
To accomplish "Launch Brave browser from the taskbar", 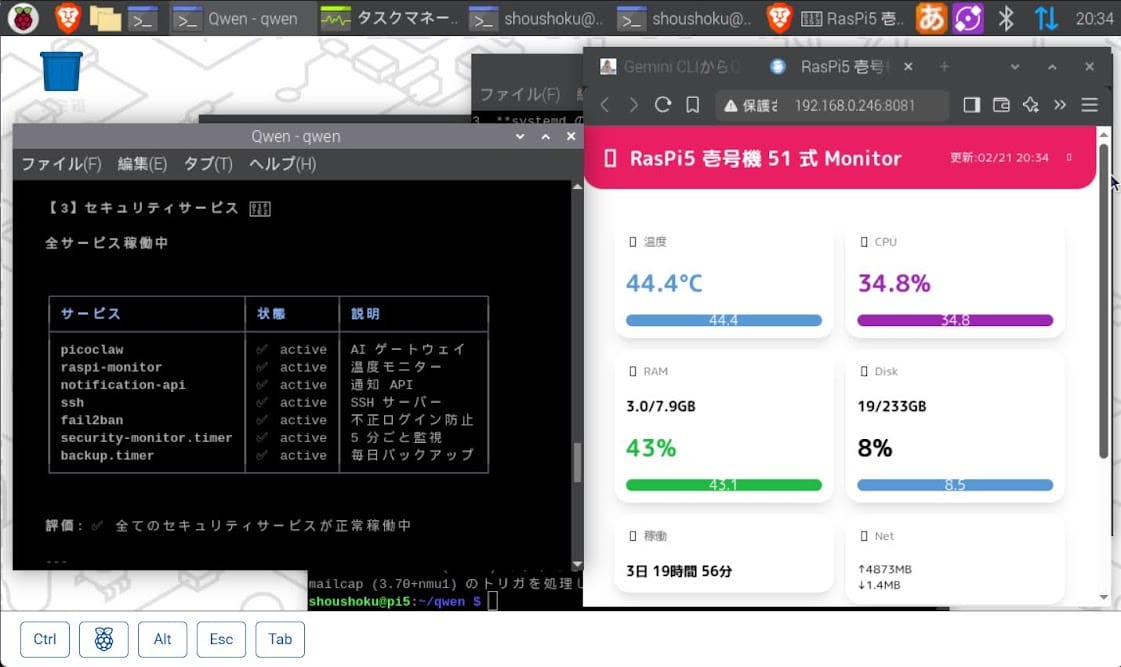I will tap(67, 18).
